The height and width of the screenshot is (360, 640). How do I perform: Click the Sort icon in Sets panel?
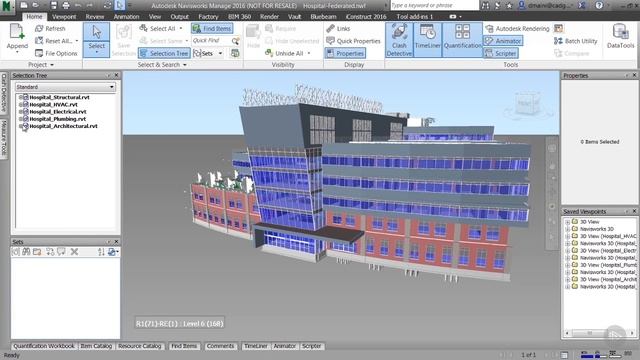point(101,252)
